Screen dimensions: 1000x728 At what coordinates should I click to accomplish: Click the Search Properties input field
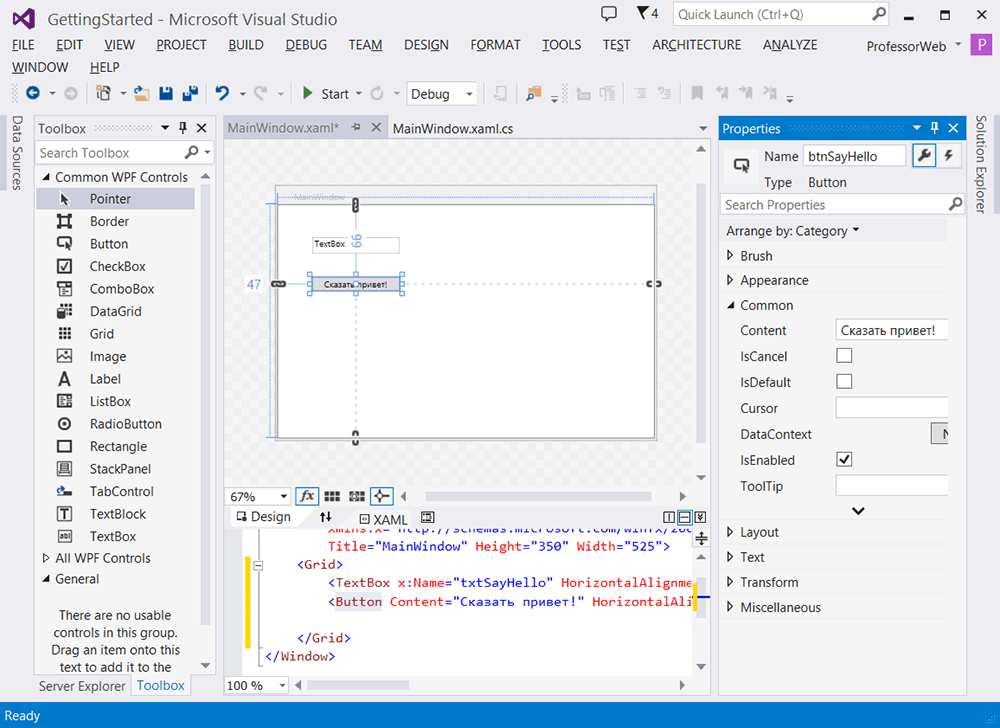(x=834, y=205)
